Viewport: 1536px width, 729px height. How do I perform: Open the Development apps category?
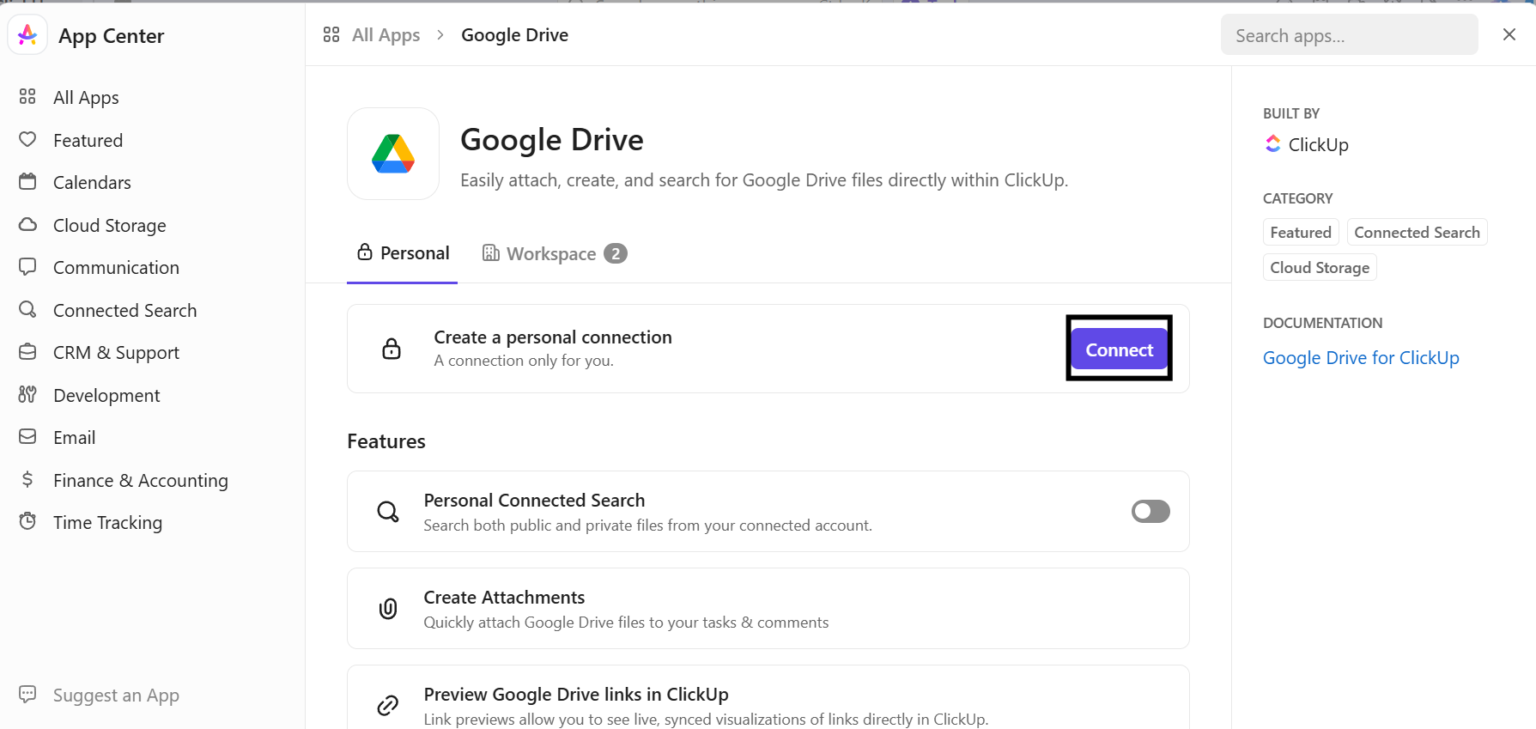pos(106,396)
